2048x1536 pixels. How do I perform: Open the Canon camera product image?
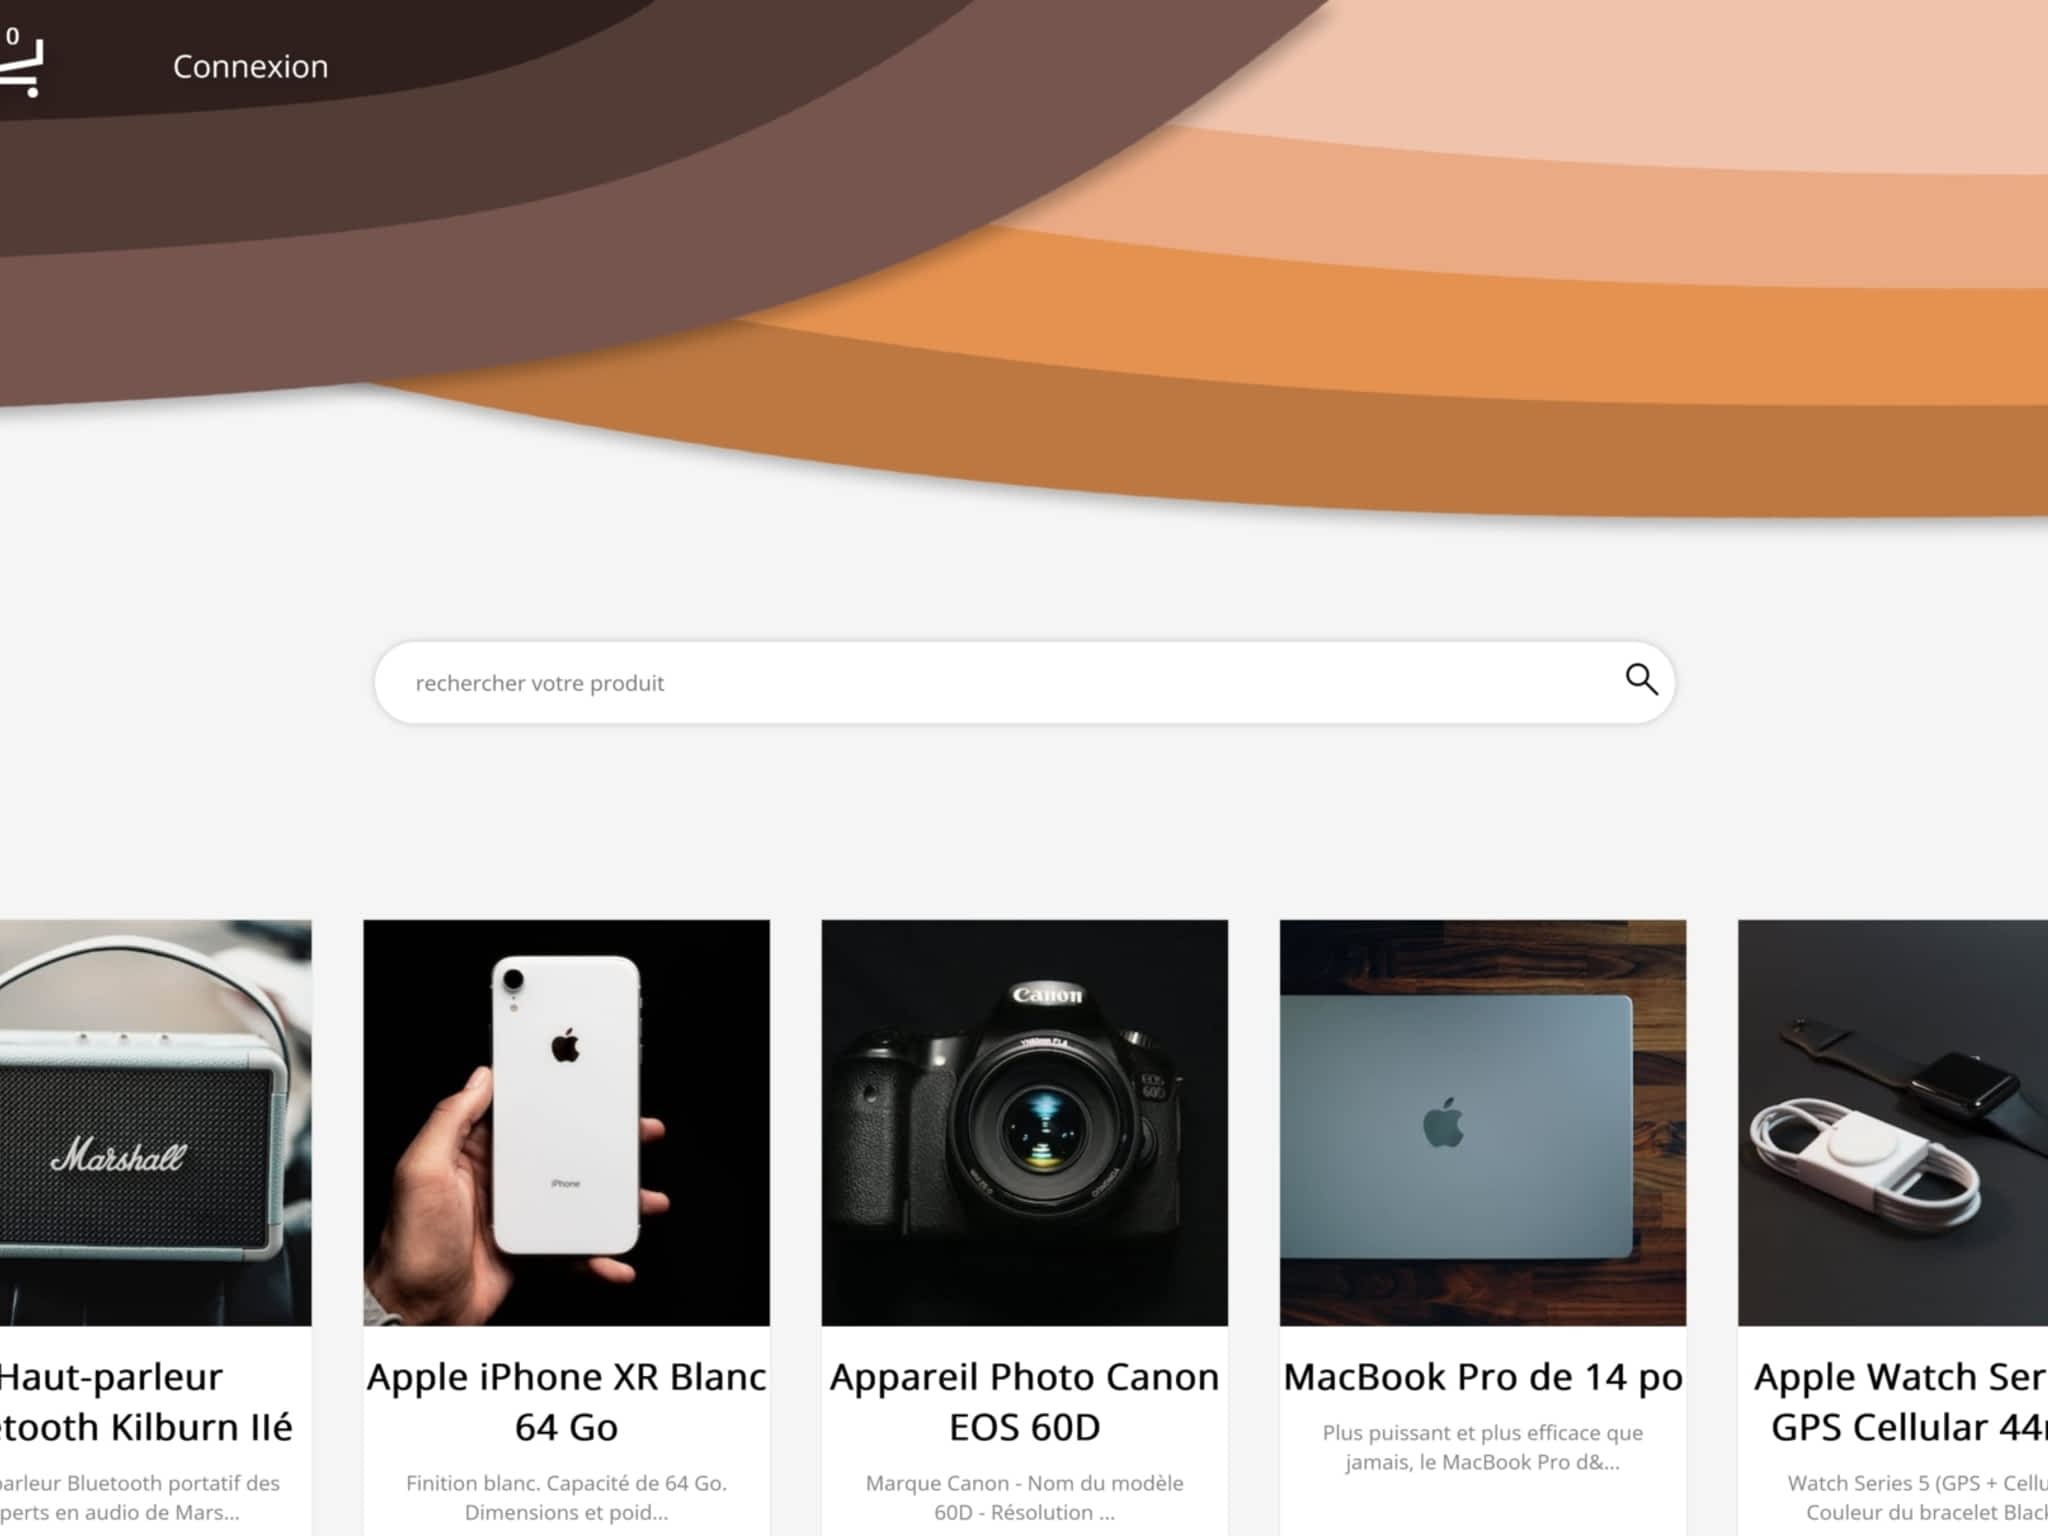[1024, 1122]
